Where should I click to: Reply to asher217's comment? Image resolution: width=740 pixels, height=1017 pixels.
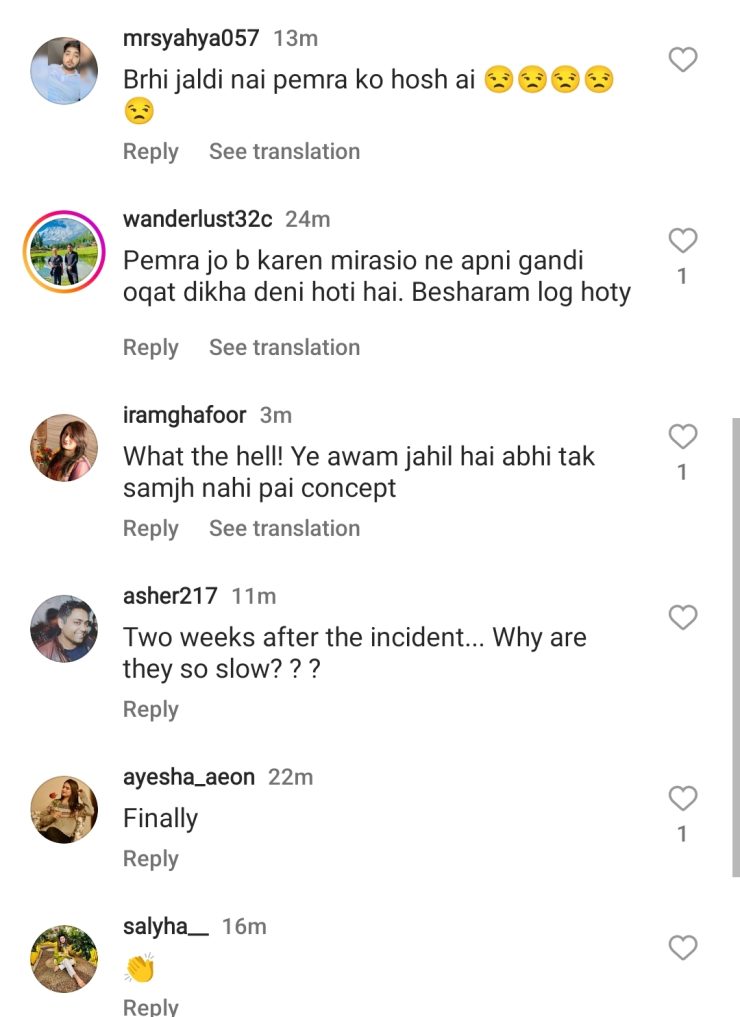150,709
